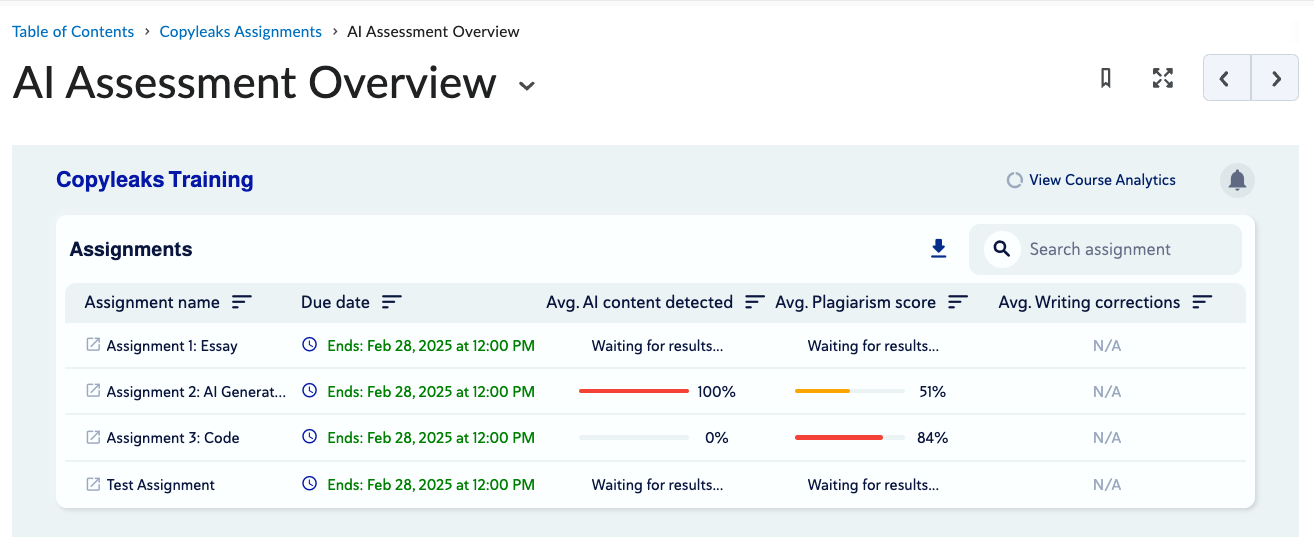This screenshot has height=537, width=1314.
Task: Navigate to Table of Contents breadcrumb
Action: pyautogui.click(x=73, y=32)
